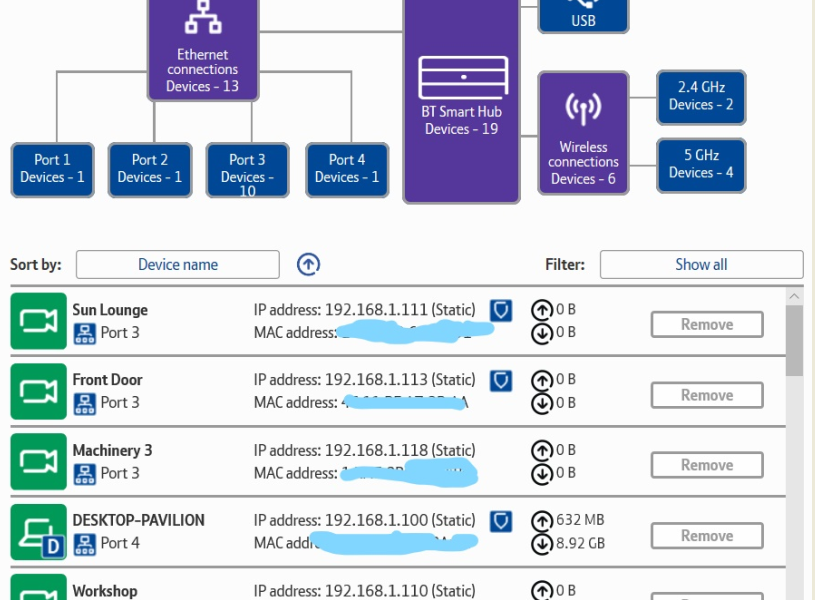The image size is (815, 600).
Task: Click the Machinery 3 camera icon
Action: click(x=39, y=461)
